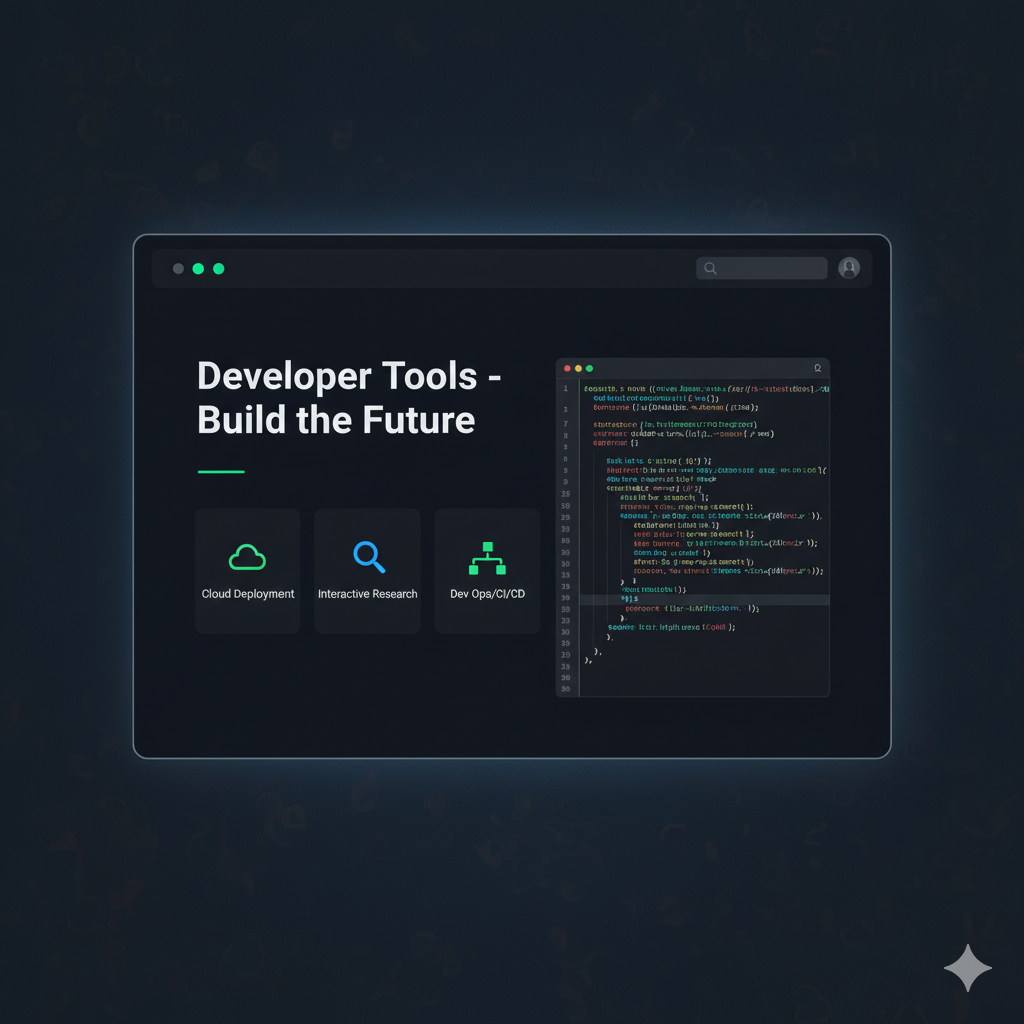The image size is (1024, 1024).
Task: Open the Interactive Research card
Action: pyautogui.click(x=367, y=571)
